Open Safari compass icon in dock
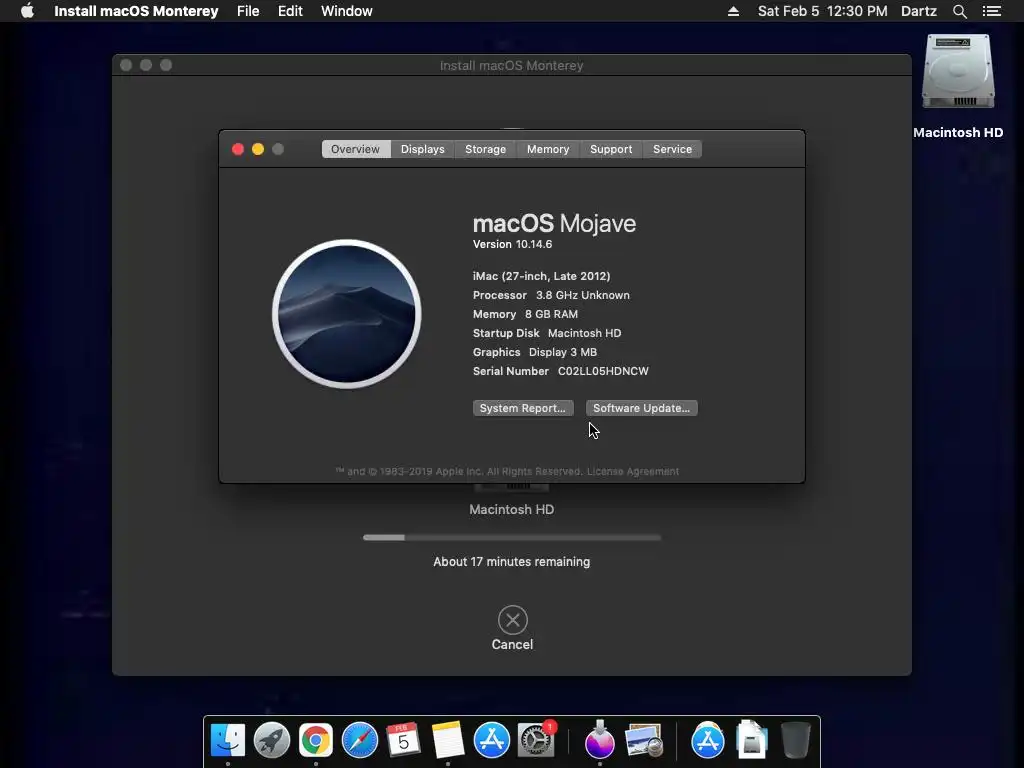 point(360,740)
